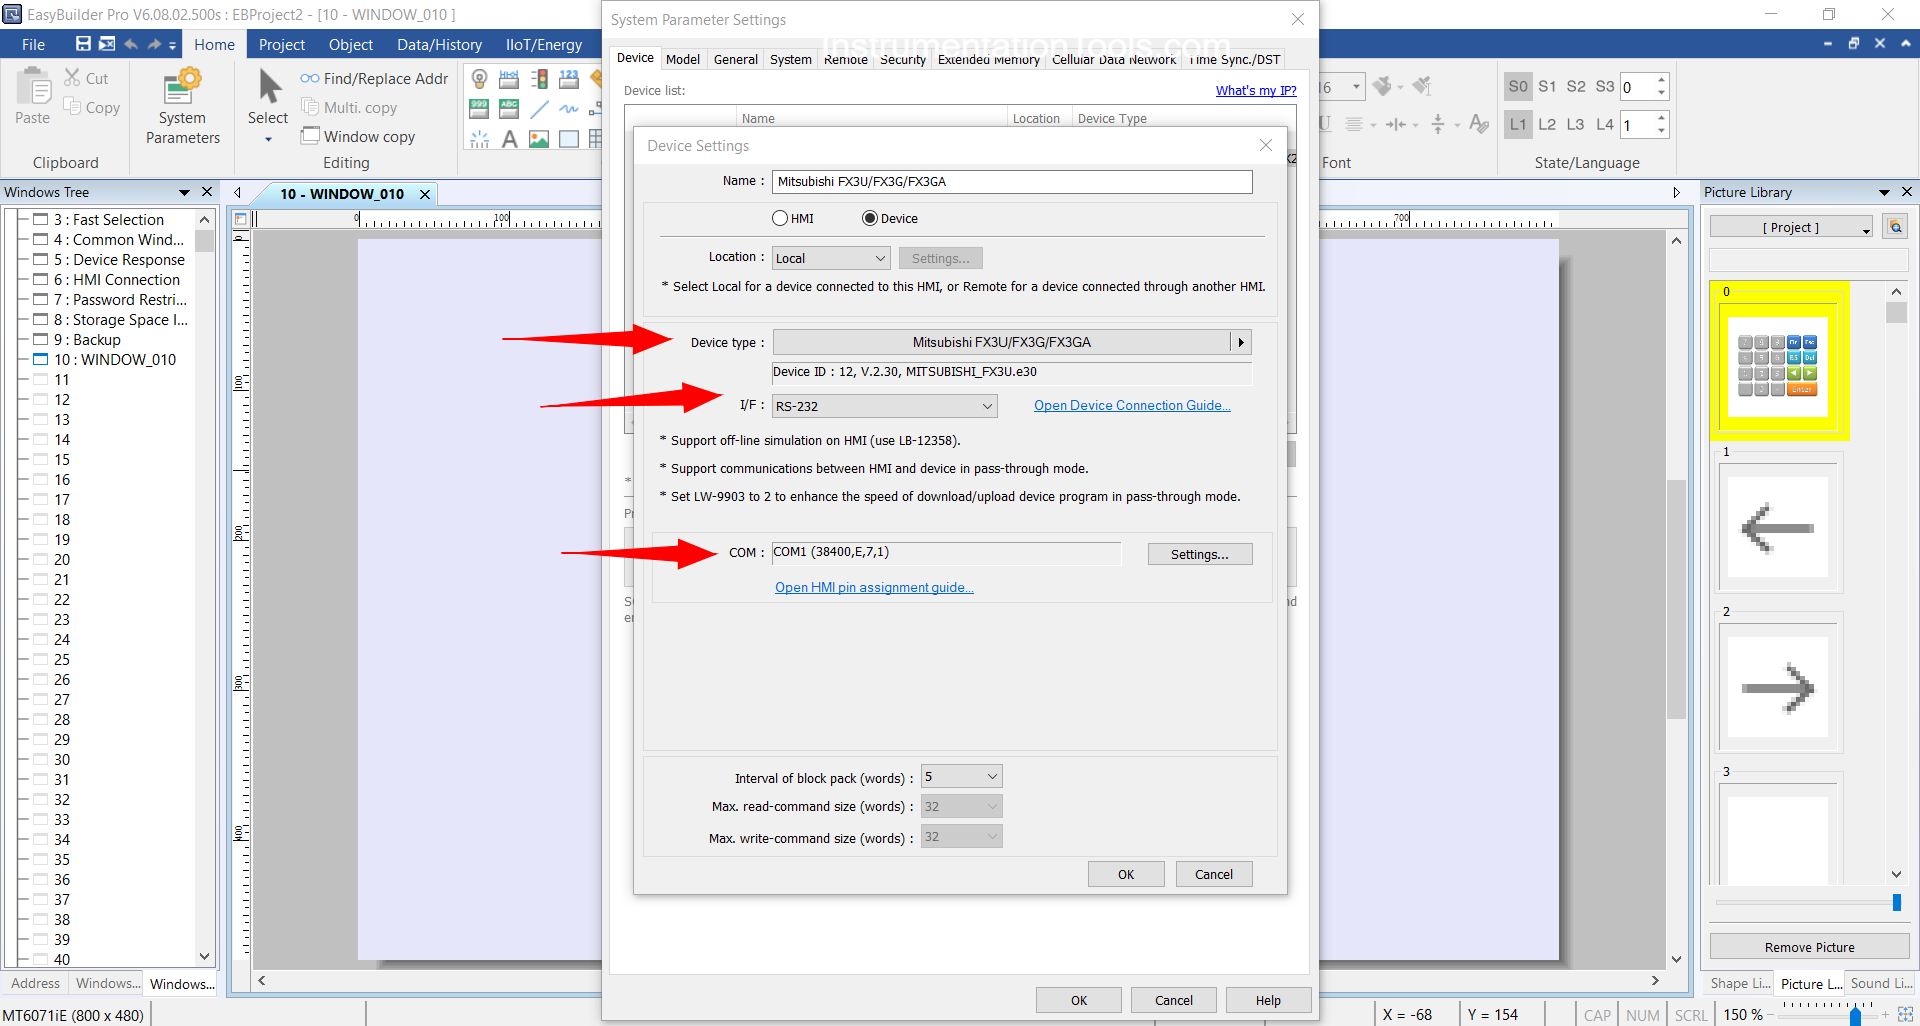The width and height of the screenshot is (1920, 1026).
Task: Select the Line drawing tool
Action: [x=539, y=109]
